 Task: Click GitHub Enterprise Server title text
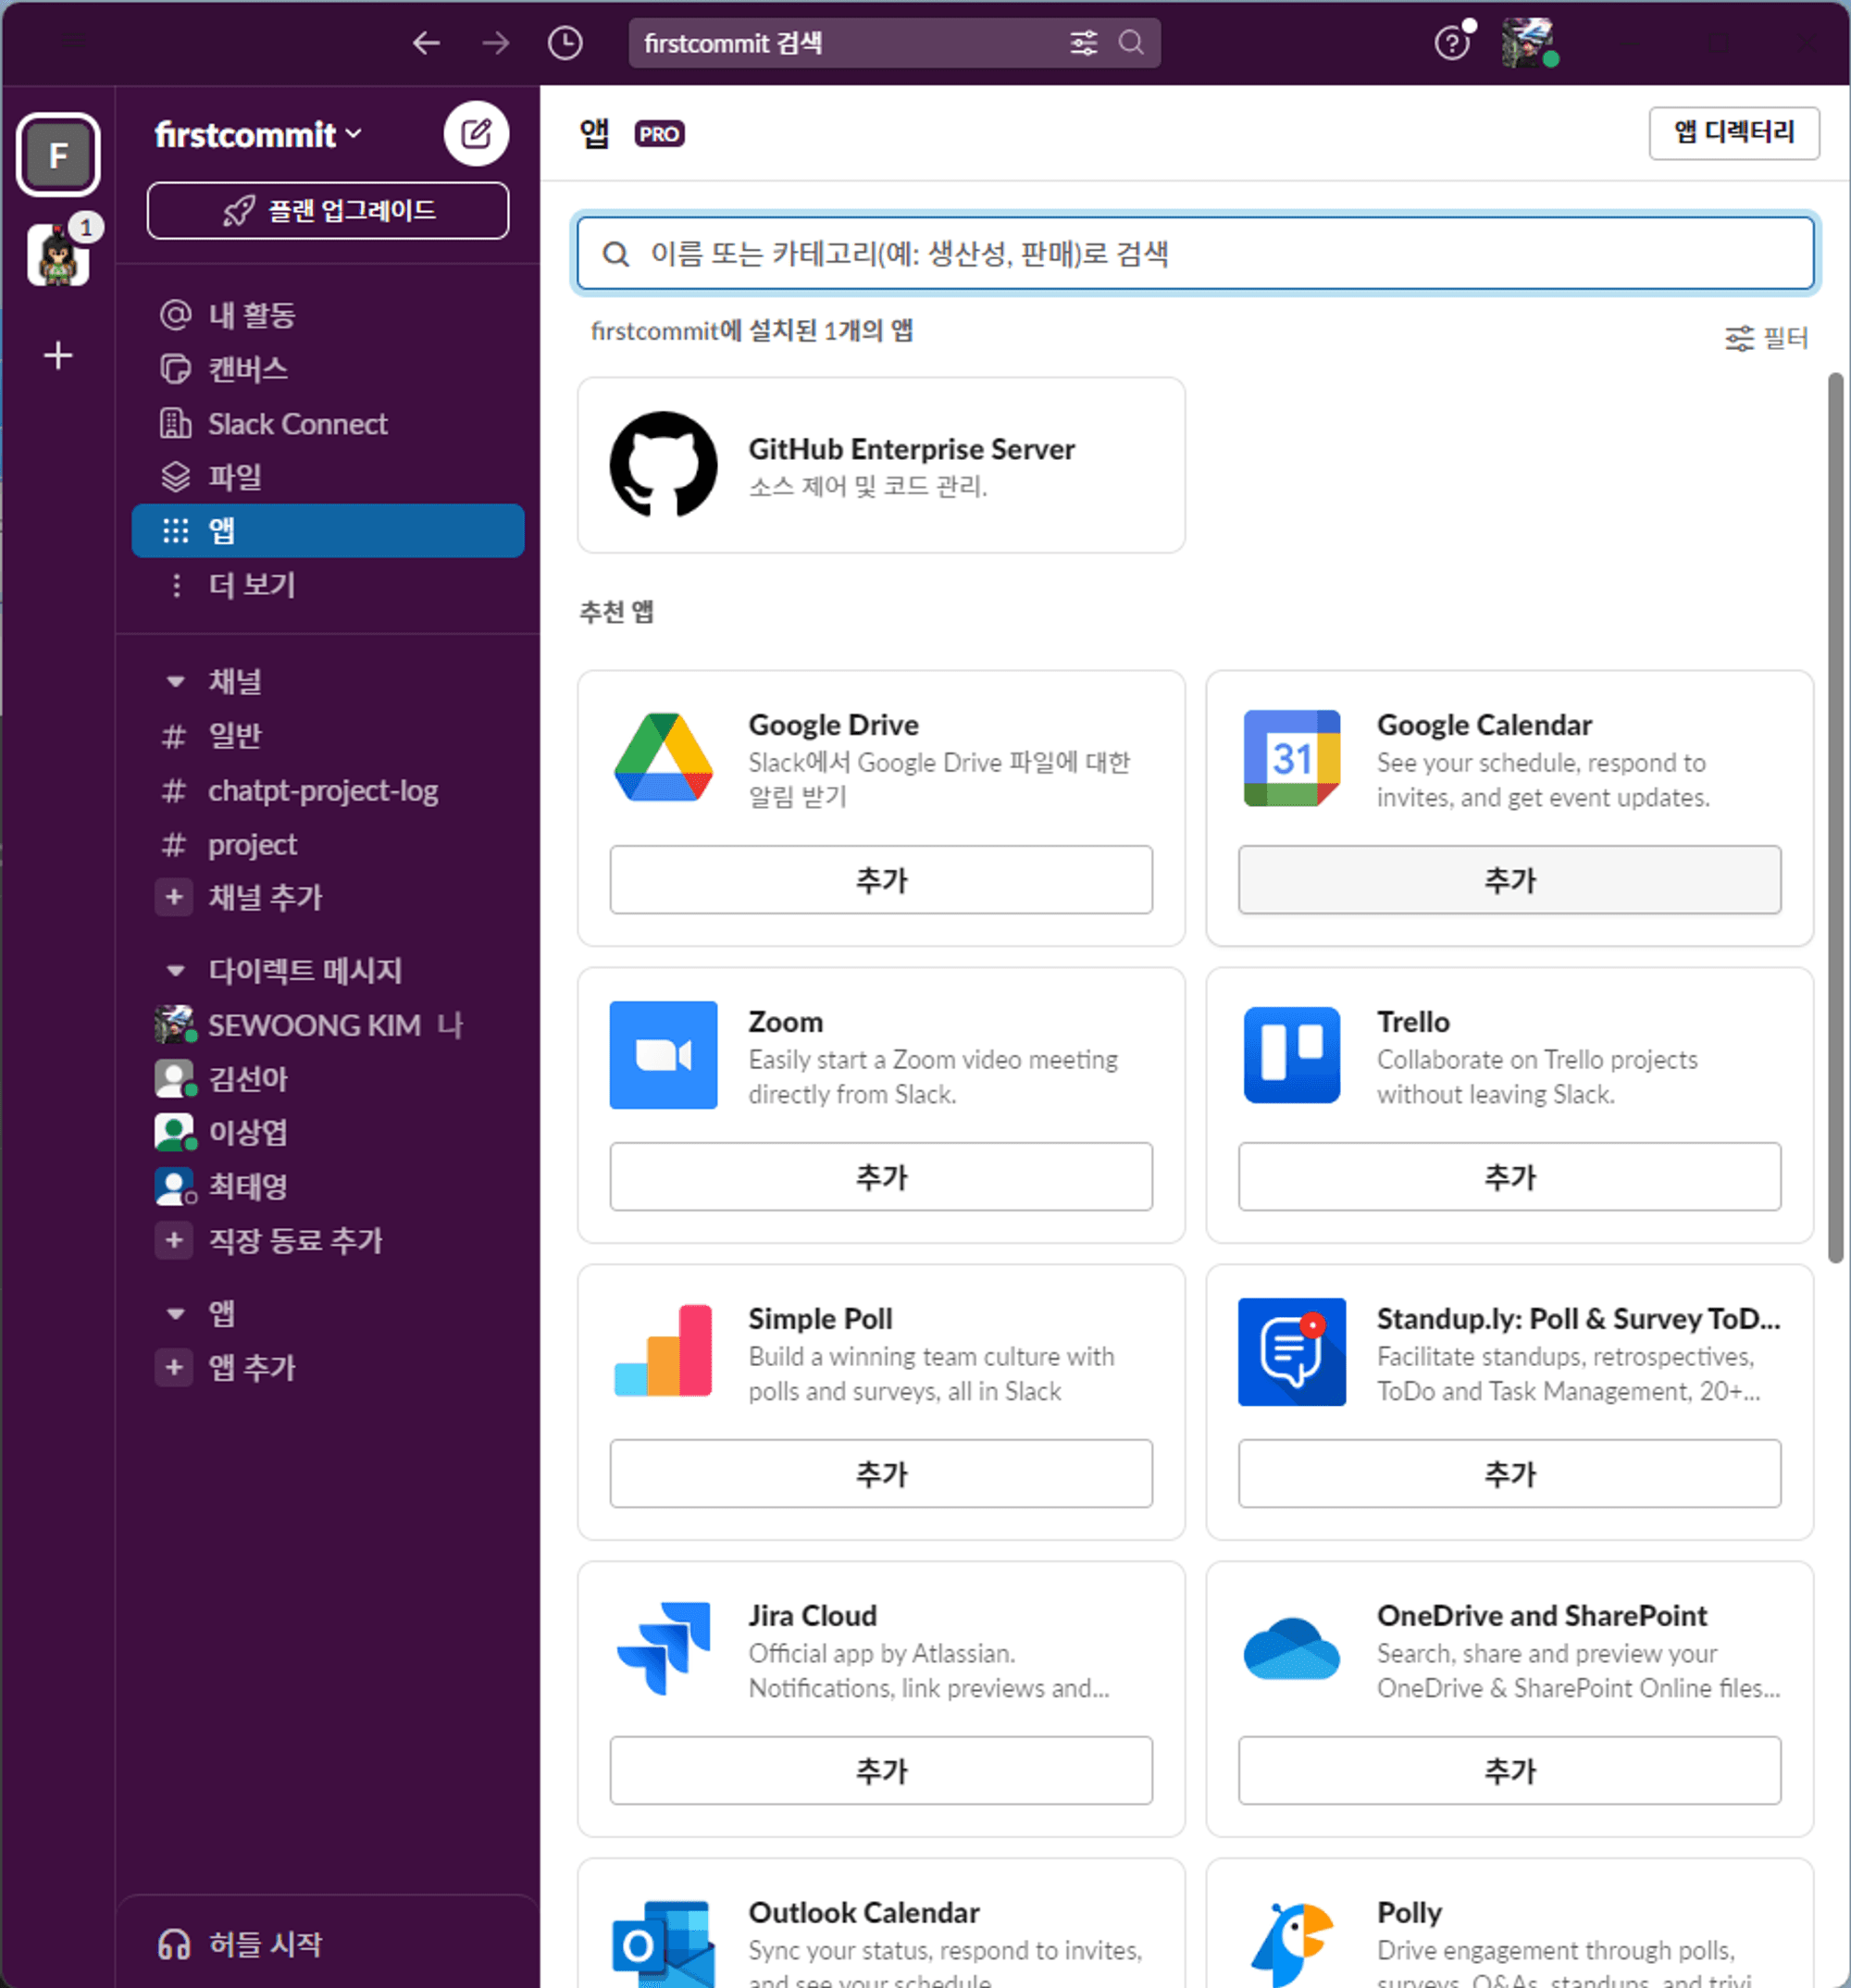tap(912, 449)
